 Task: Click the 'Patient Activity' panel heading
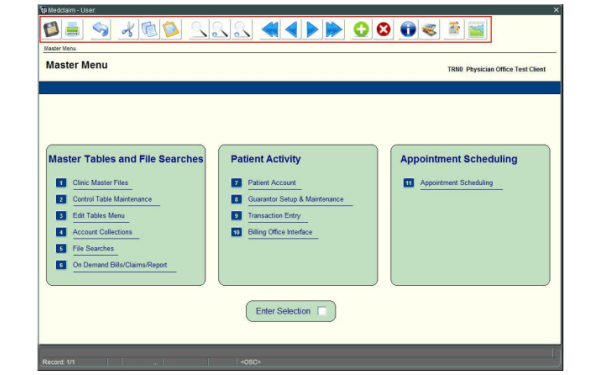coord(266,159)
